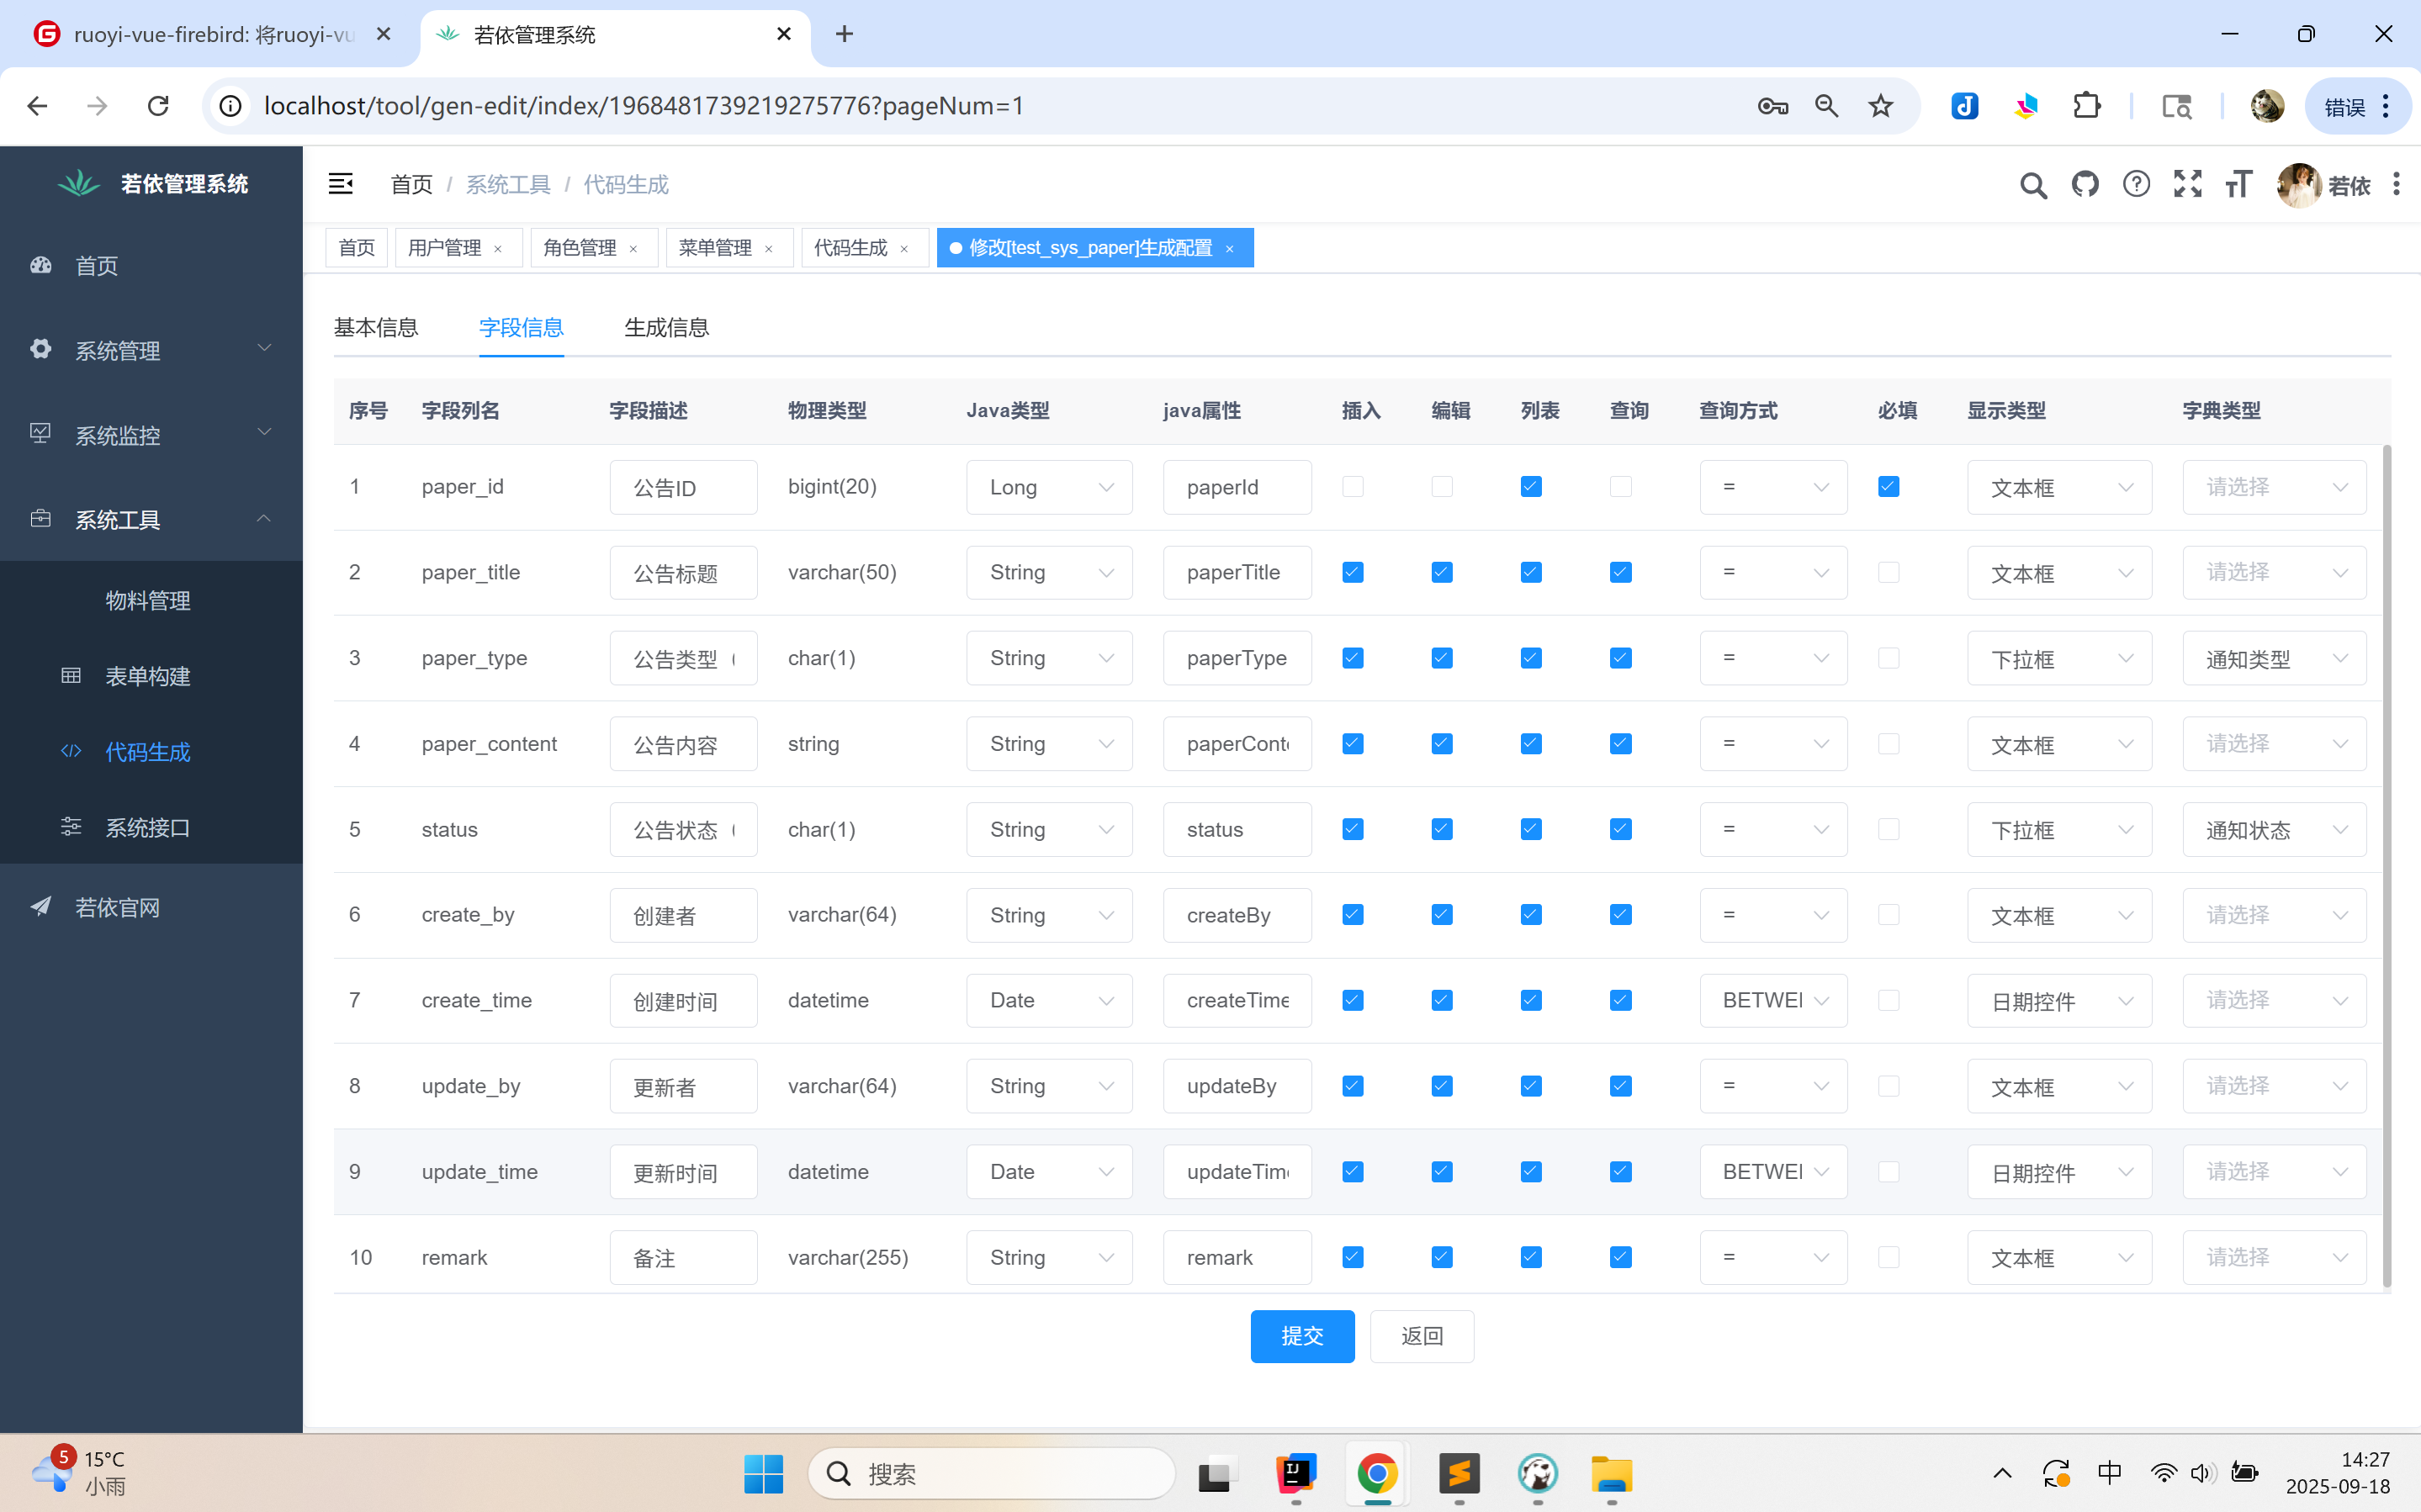The image size is (2421, 1512).
Task: Bookmark this page with star icon
Action: [x=1880, y=106]
